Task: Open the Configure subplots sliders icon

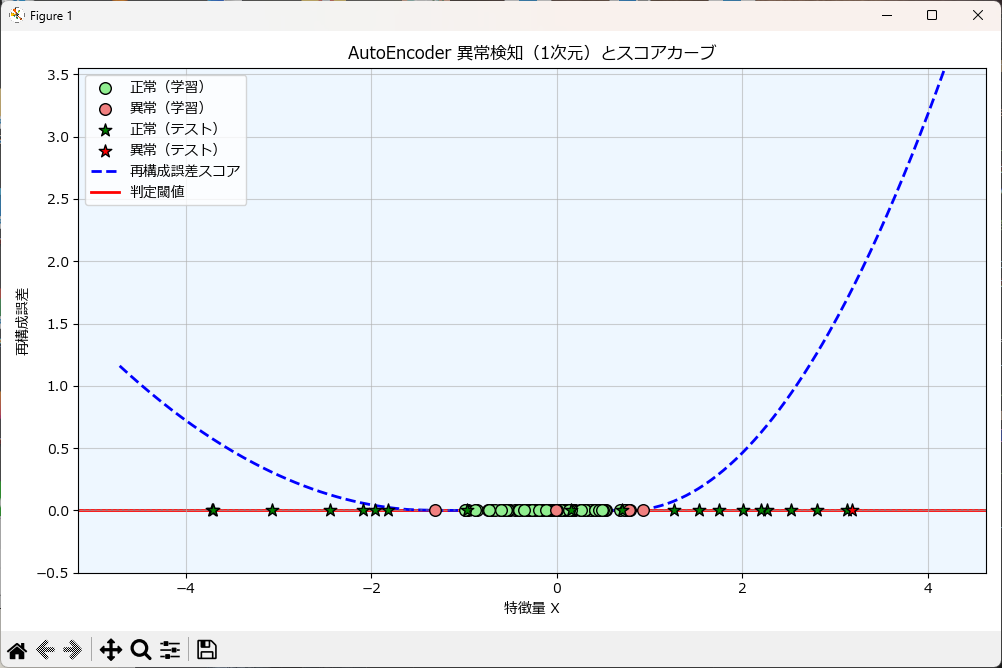Action: [x=170, y=650]
